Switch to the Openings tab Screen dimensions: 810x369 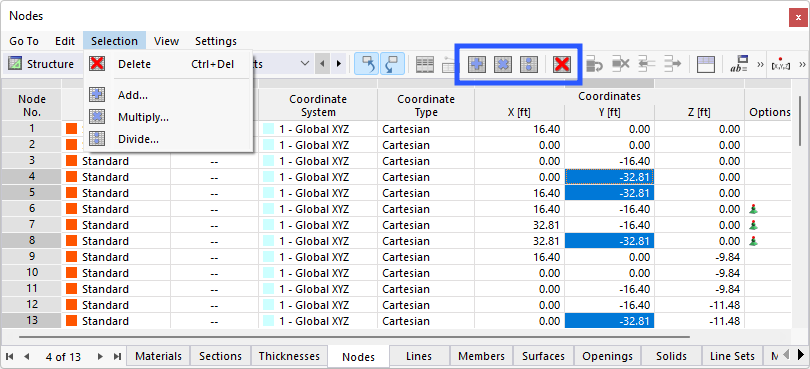608,356
